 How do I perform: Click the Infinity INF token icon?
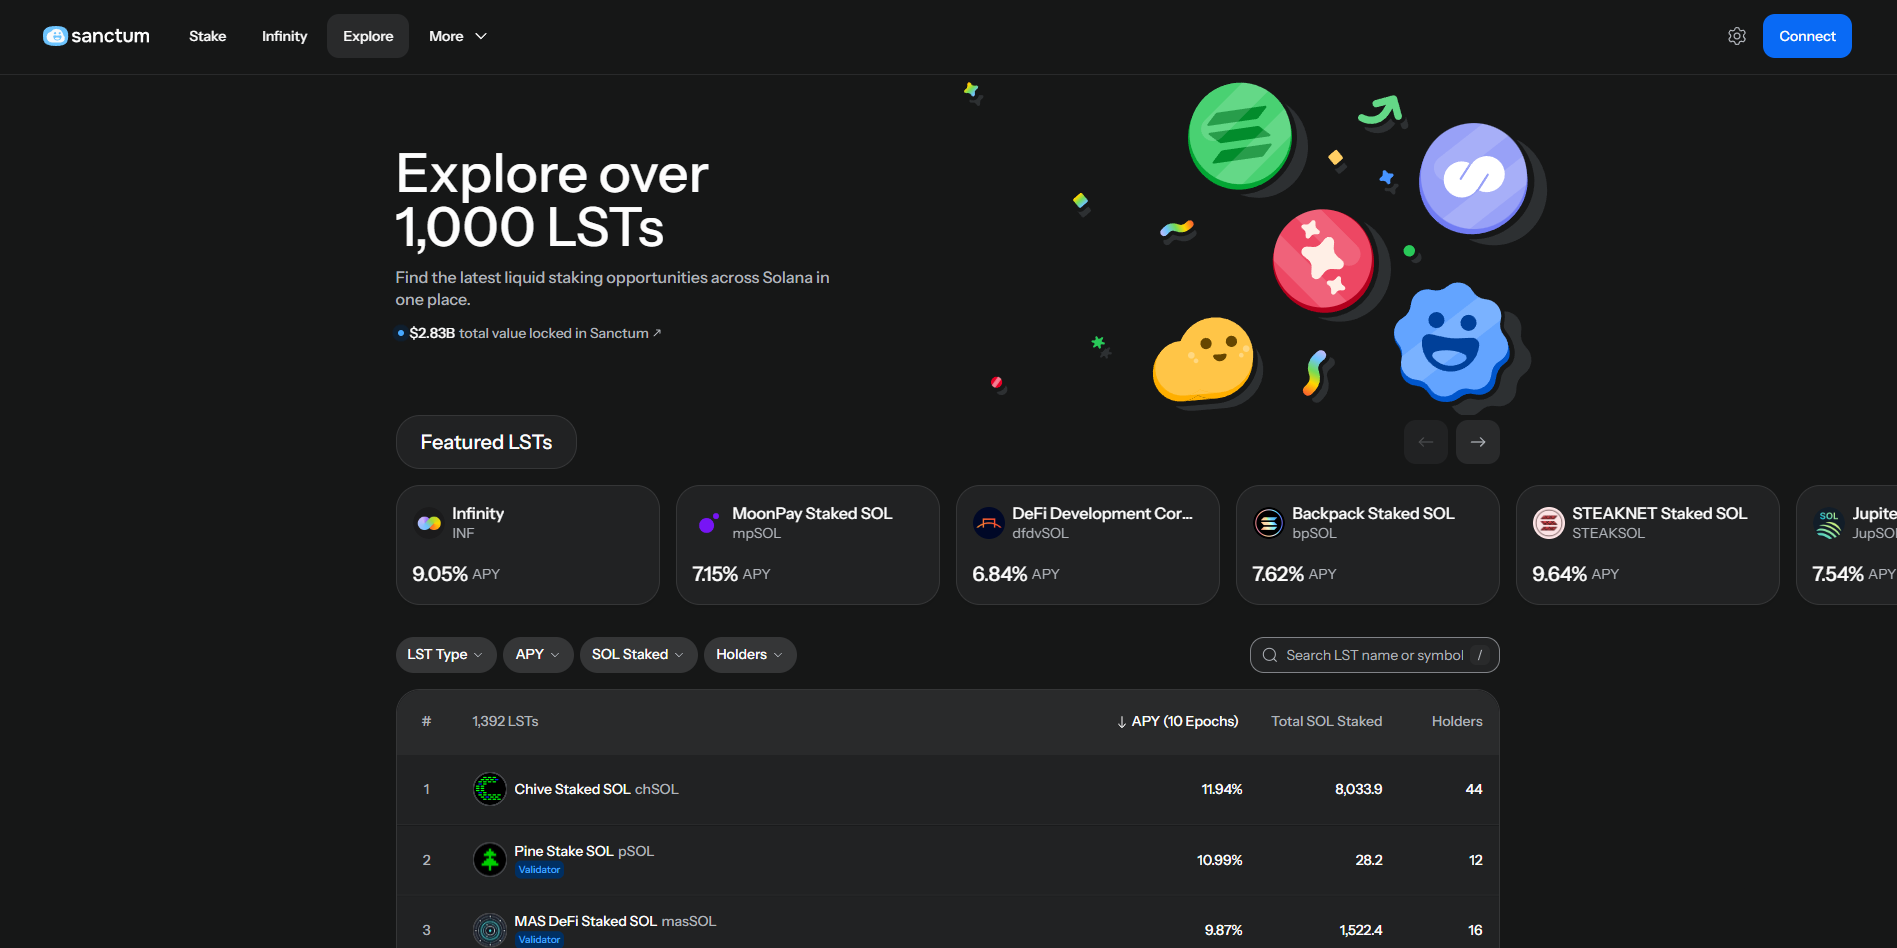[429, 523]
